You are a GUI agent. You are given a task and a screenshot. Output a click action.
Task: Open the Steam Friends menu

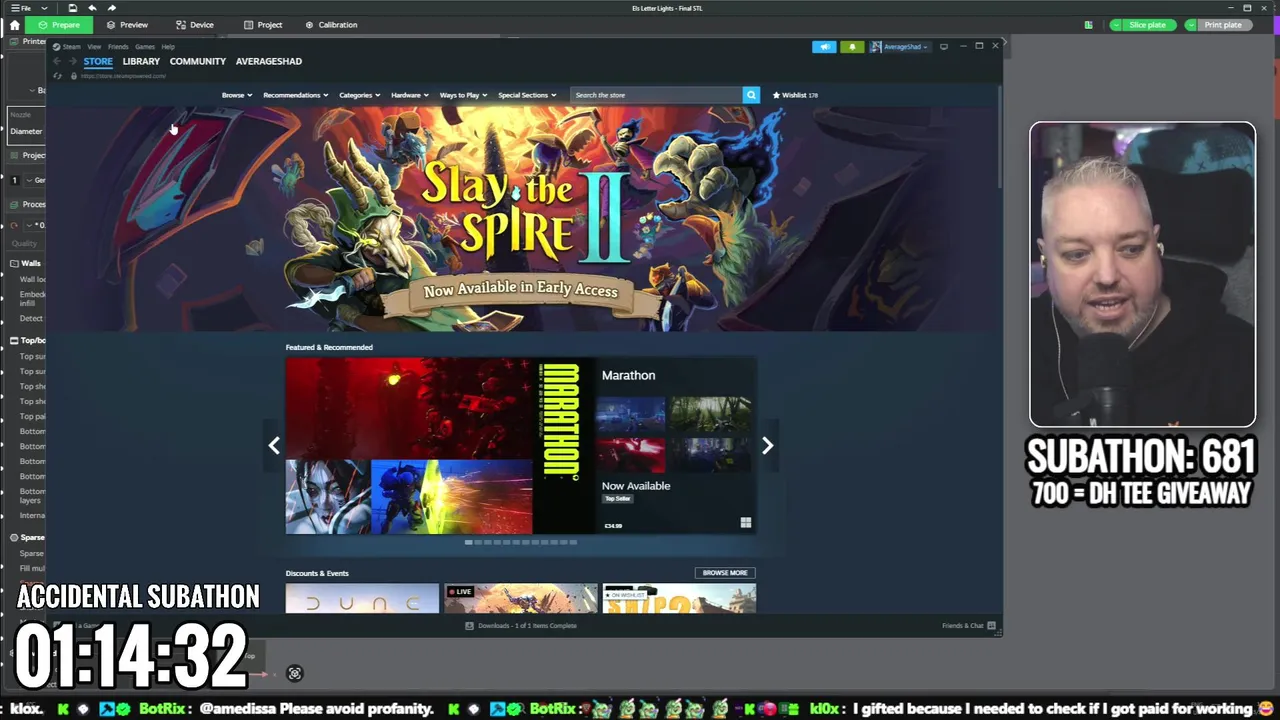(x=118, y=47)
